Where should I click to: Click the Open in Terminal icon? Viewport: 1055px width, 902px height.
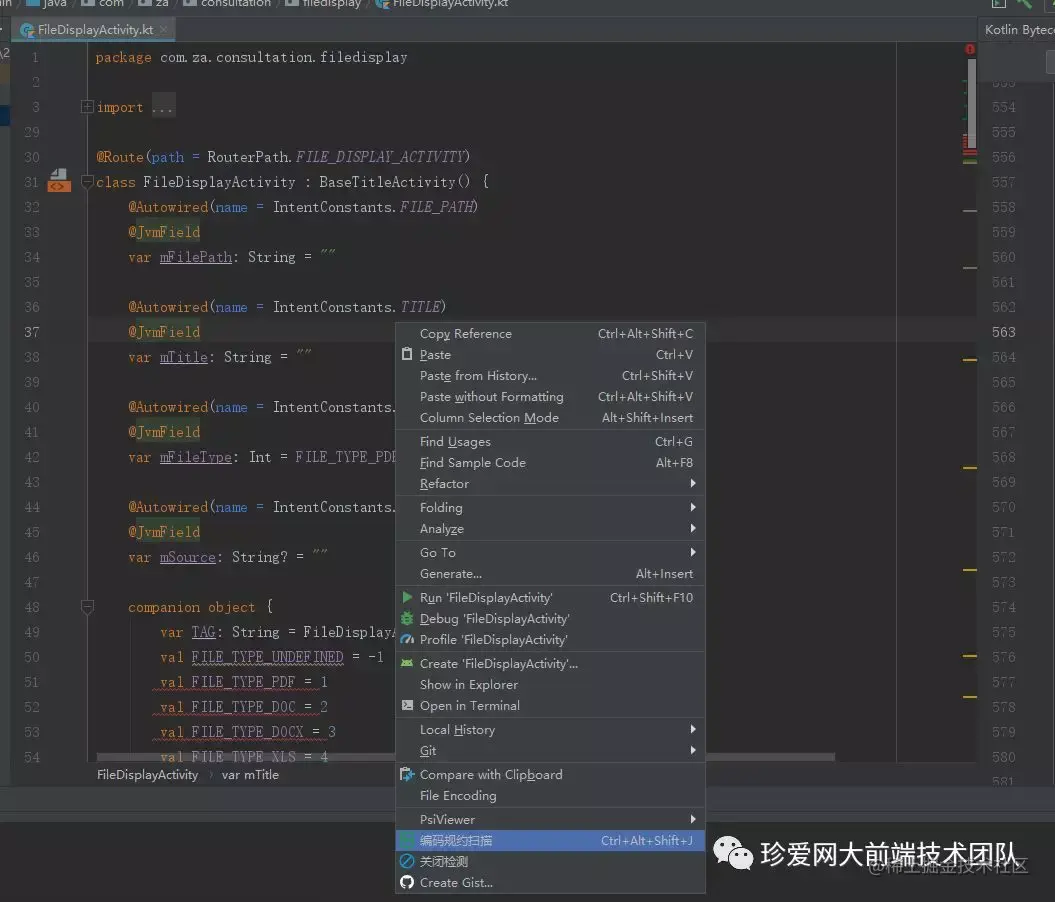(x=406, y=705)
